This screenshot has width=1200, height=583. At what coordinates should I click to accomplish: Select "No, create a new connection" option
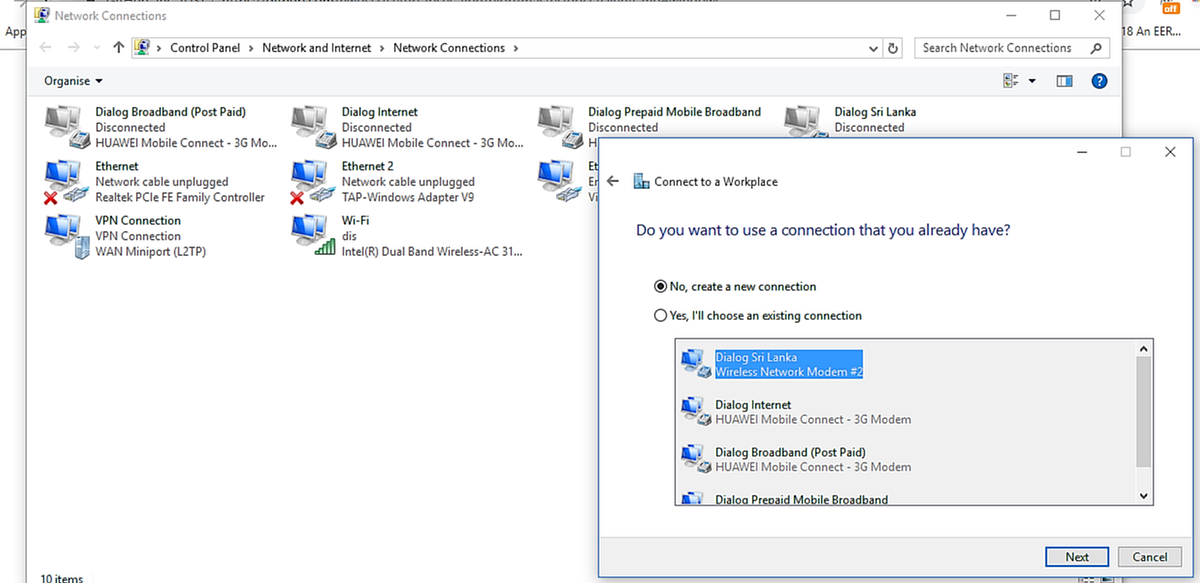pos(660,286)
